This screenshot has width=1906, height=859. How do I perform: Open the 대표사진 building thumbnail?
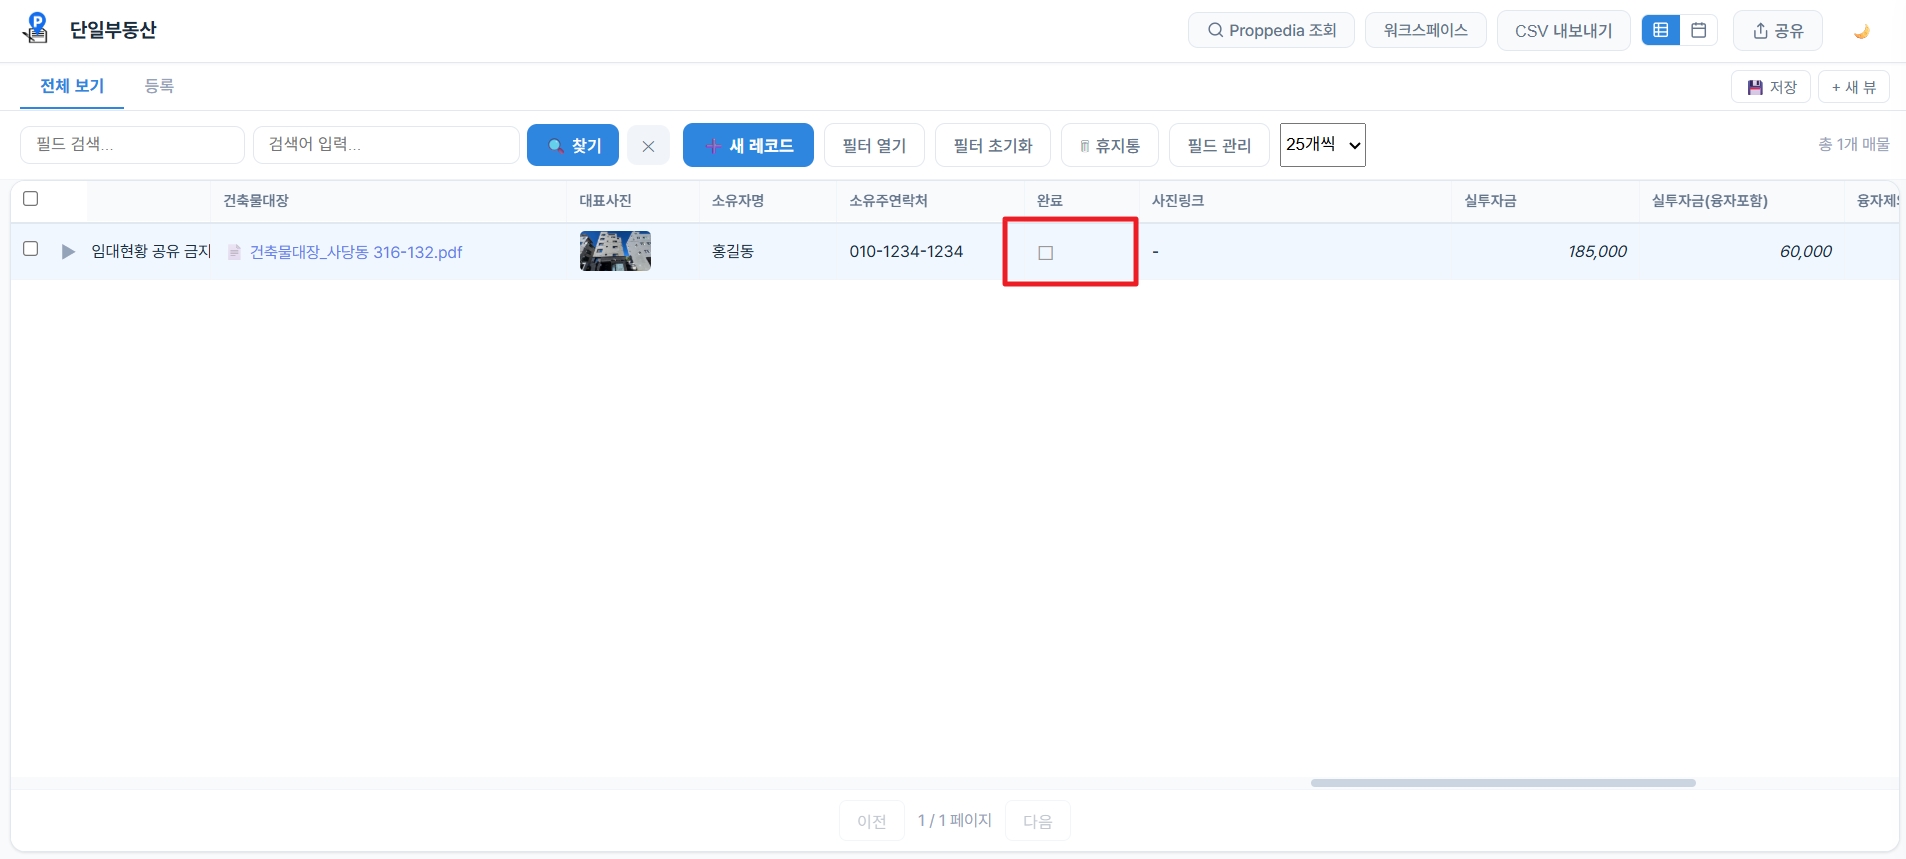(x=615, y=251)
